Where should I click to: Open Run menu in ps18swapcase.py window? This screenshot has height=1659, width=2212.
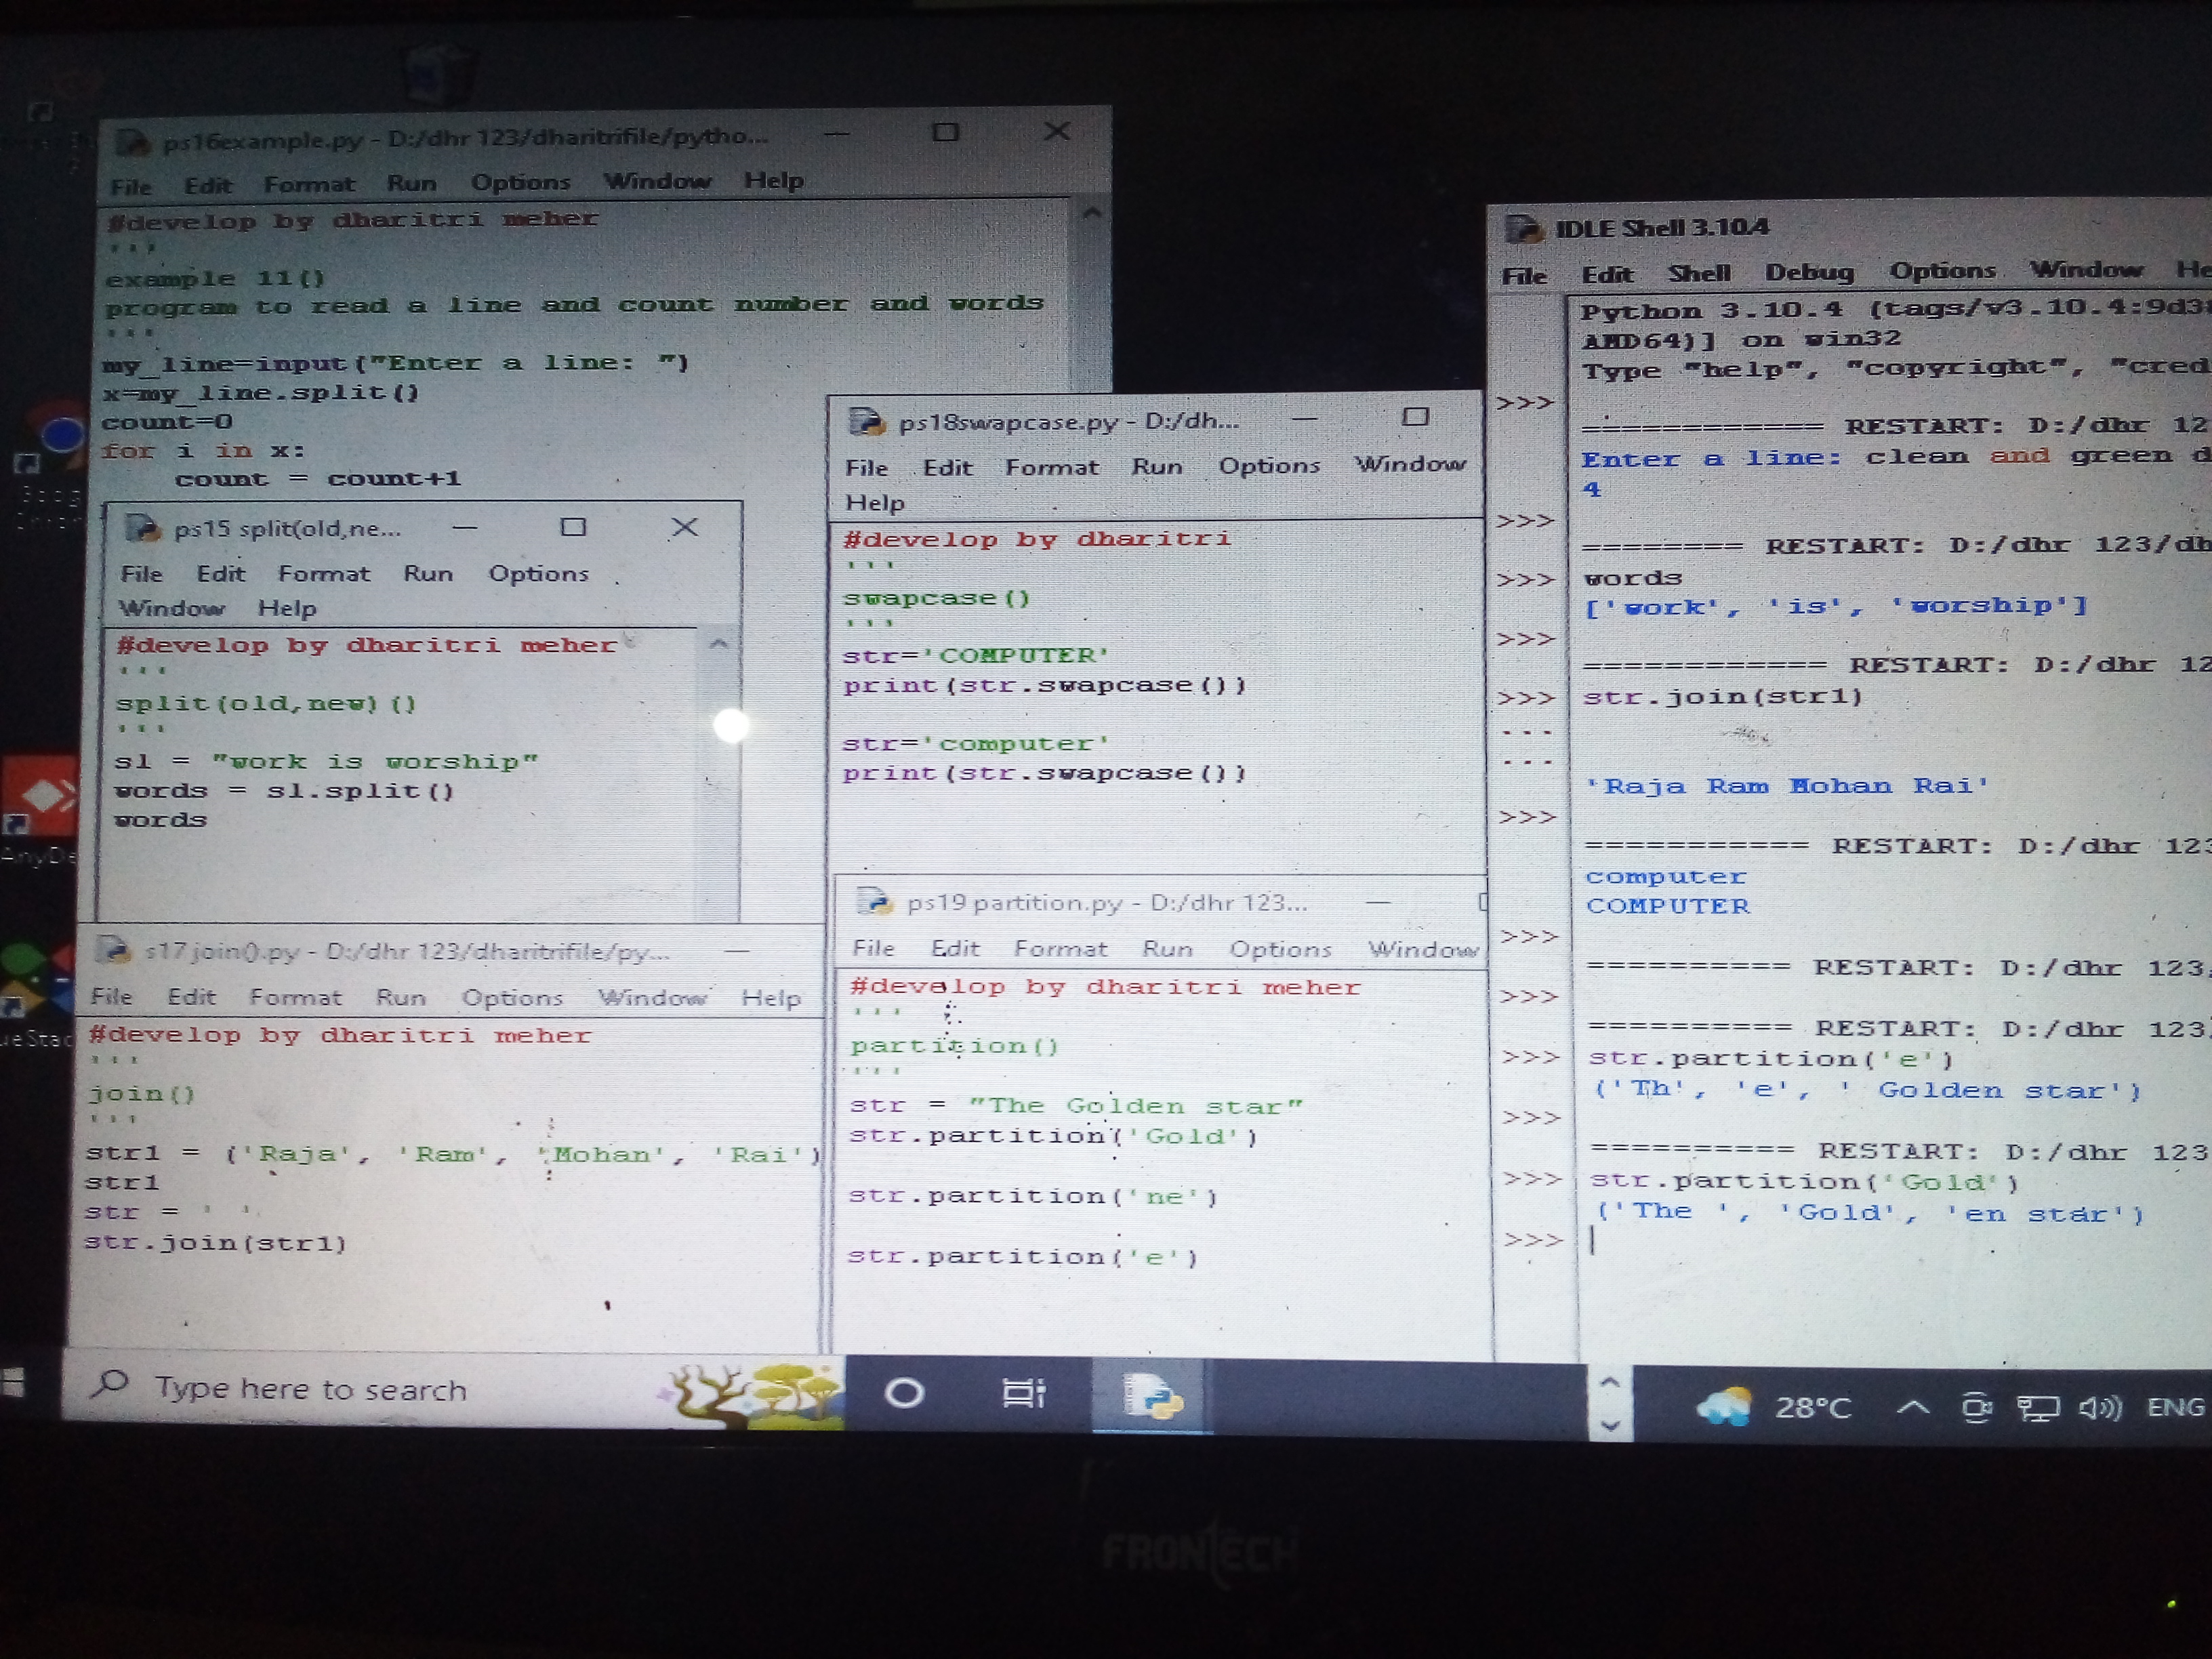tap(1156, 467)
